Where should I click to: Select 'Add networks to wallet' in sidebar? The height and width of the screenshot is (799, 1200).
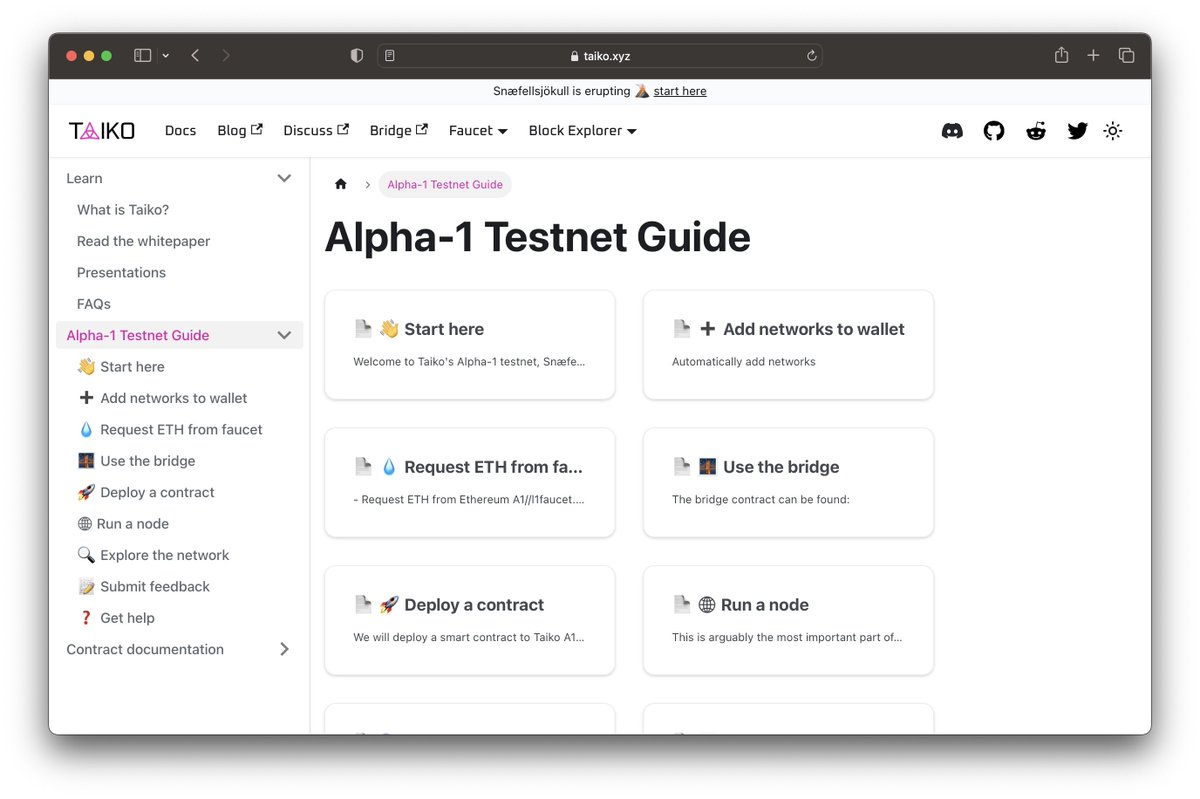[x=162, y=398]
